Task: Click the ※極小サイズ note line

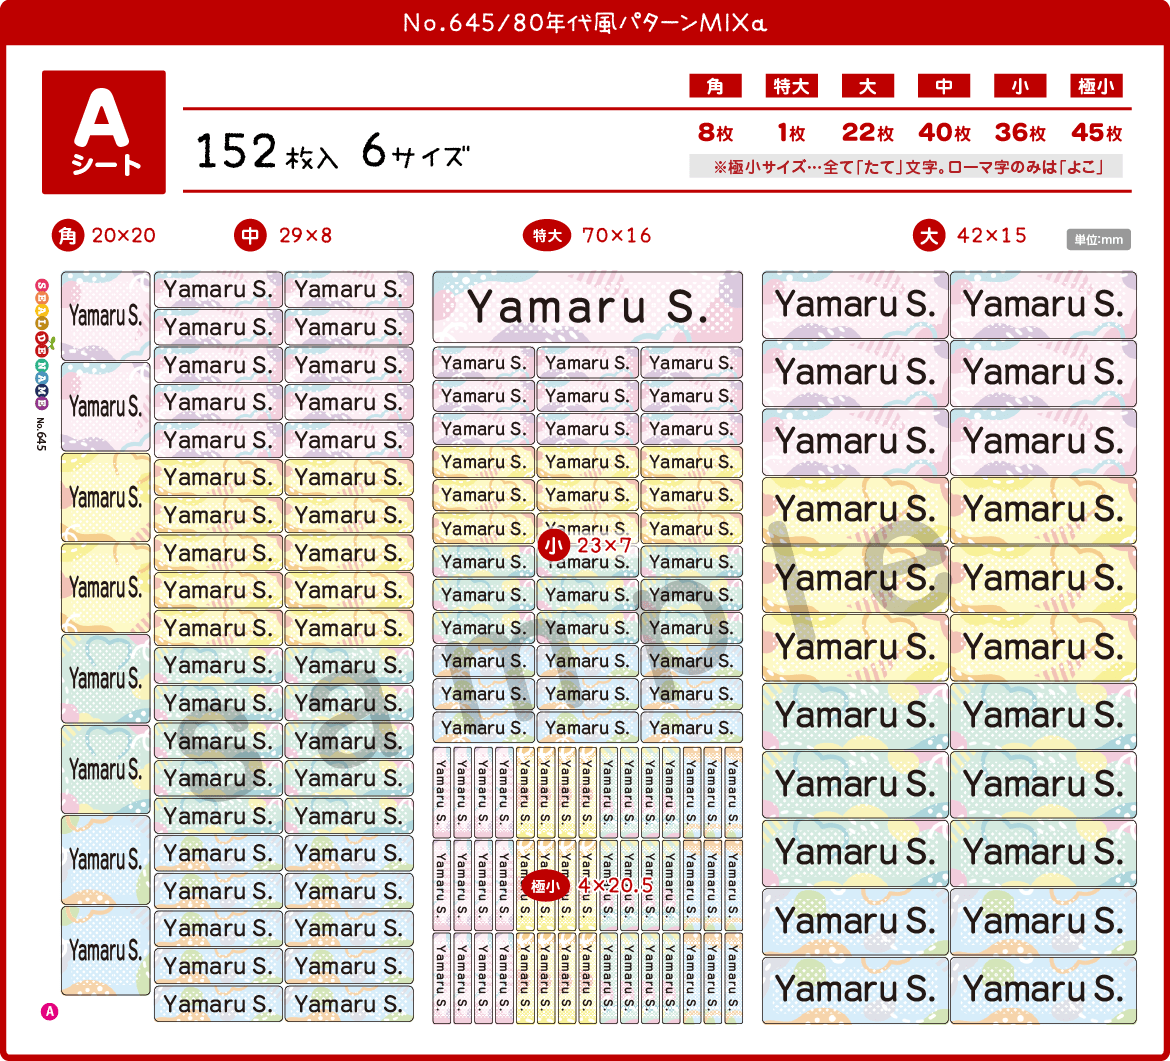Action: coord(906,166)
